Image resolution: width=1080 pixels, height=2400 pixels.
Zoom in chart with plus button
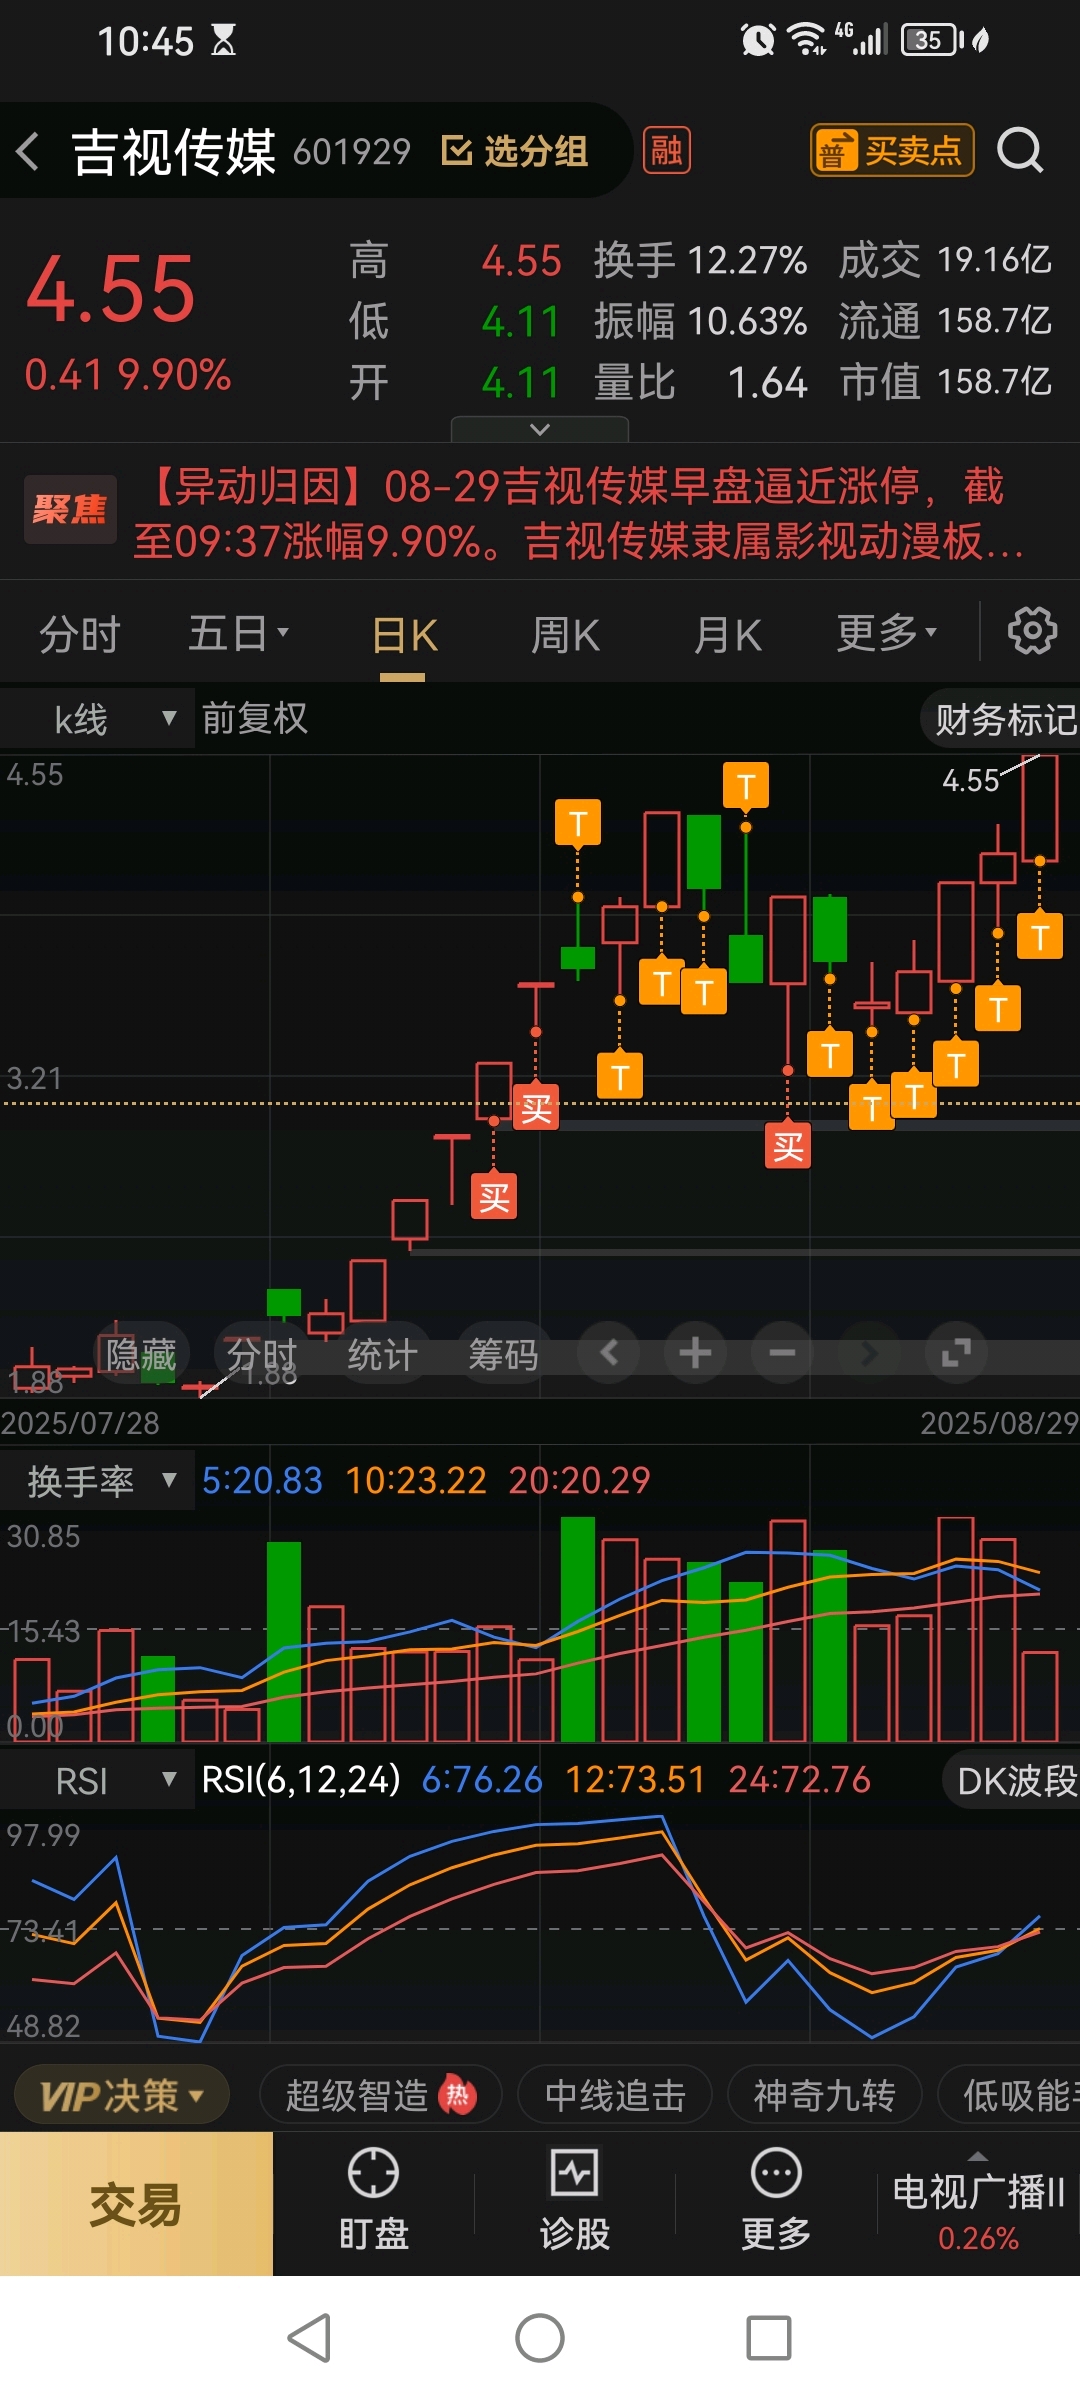coord(695,1353)
